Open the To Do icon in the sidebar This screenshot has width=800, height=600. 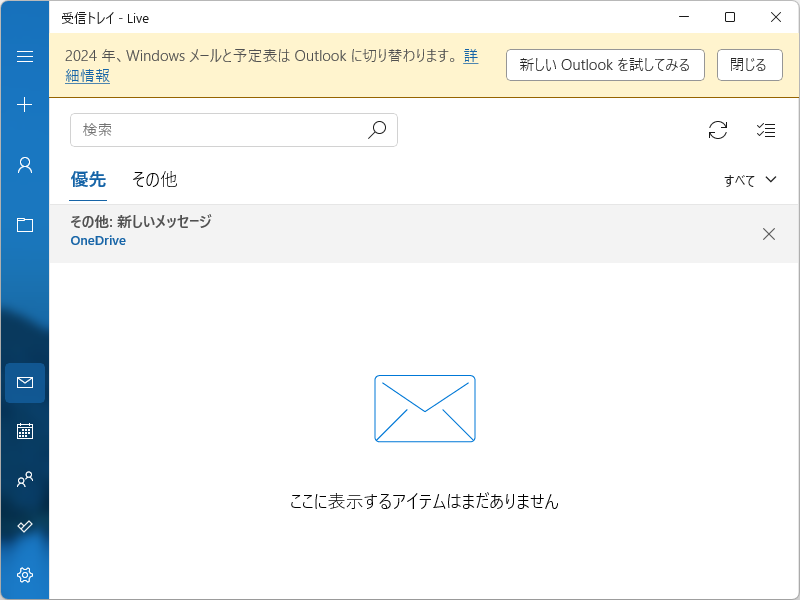(24, 527)
